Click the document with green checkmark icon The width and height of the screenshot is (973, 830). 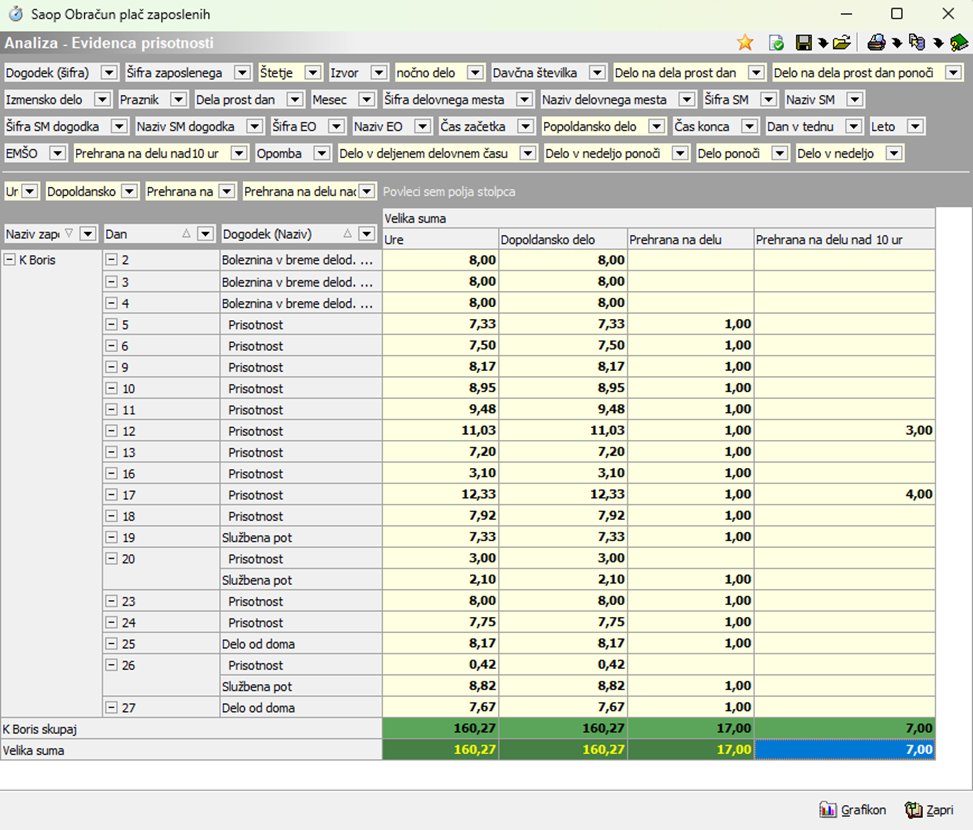775,43
